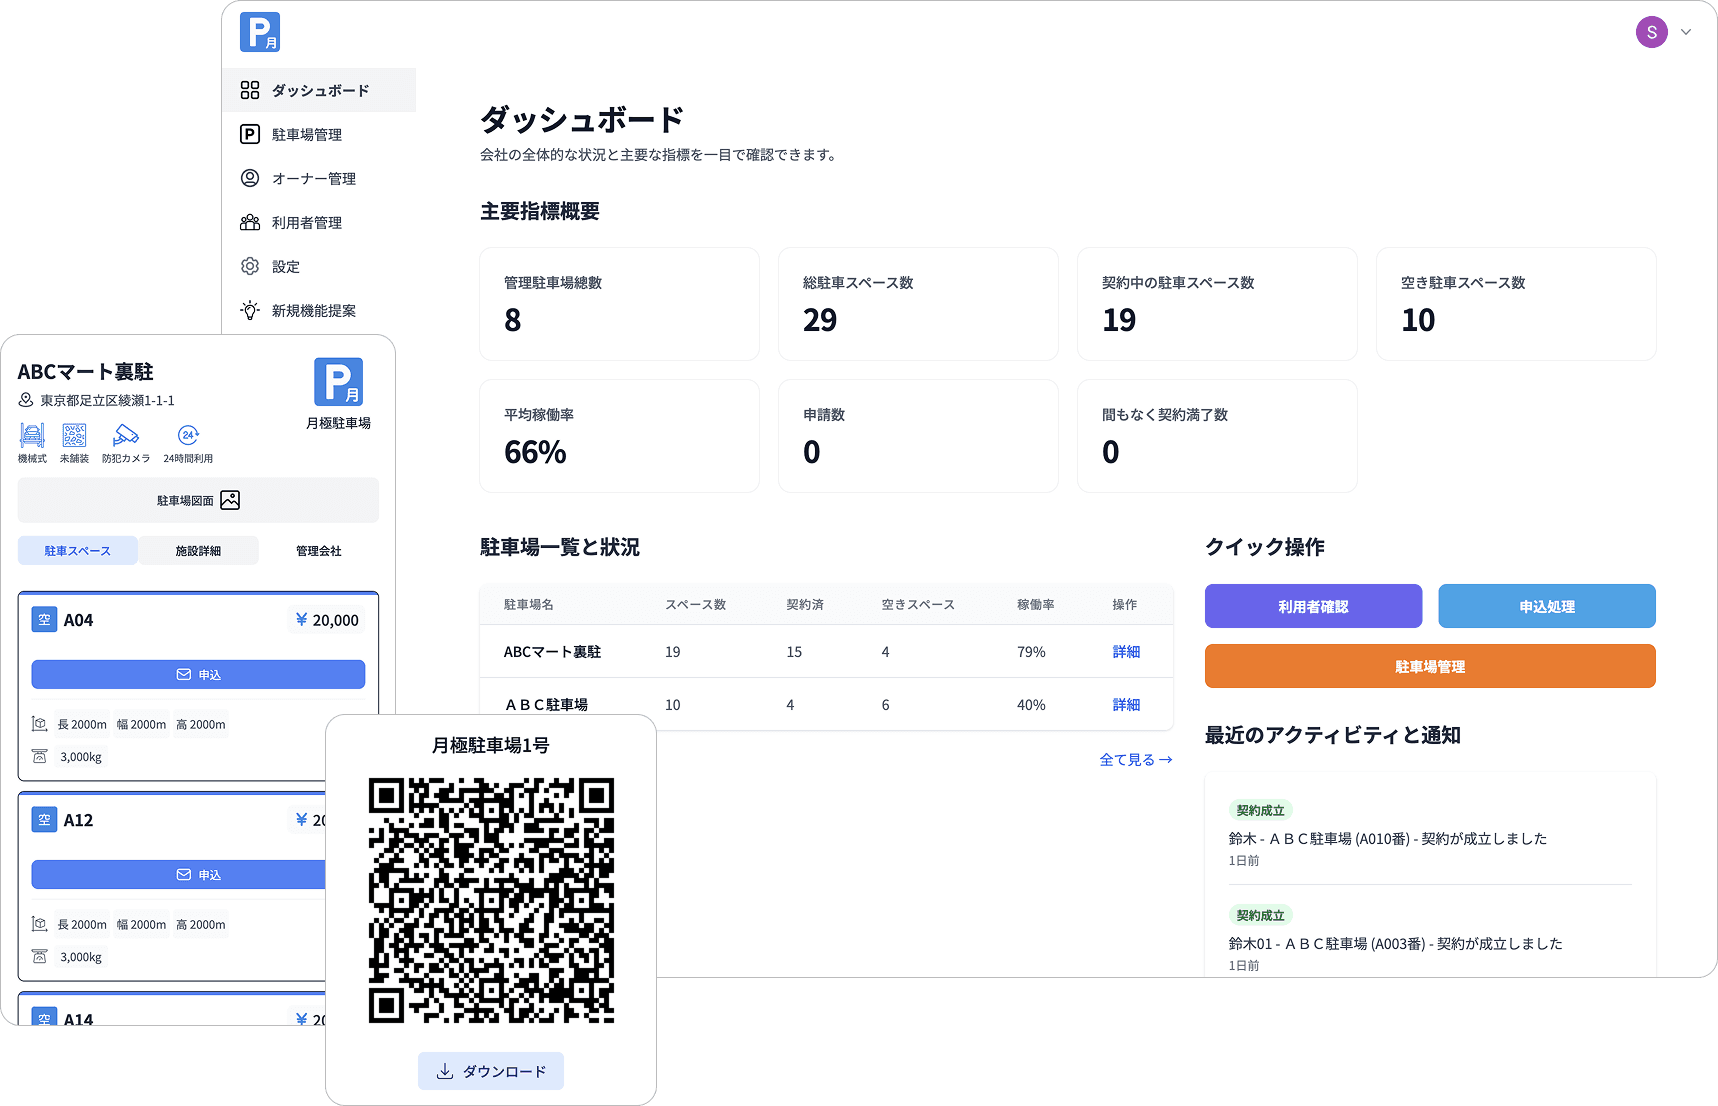The image size is (1718, 1106).
Task: Click the 利用者管理 group icon
Action: (x=250, y=222)
